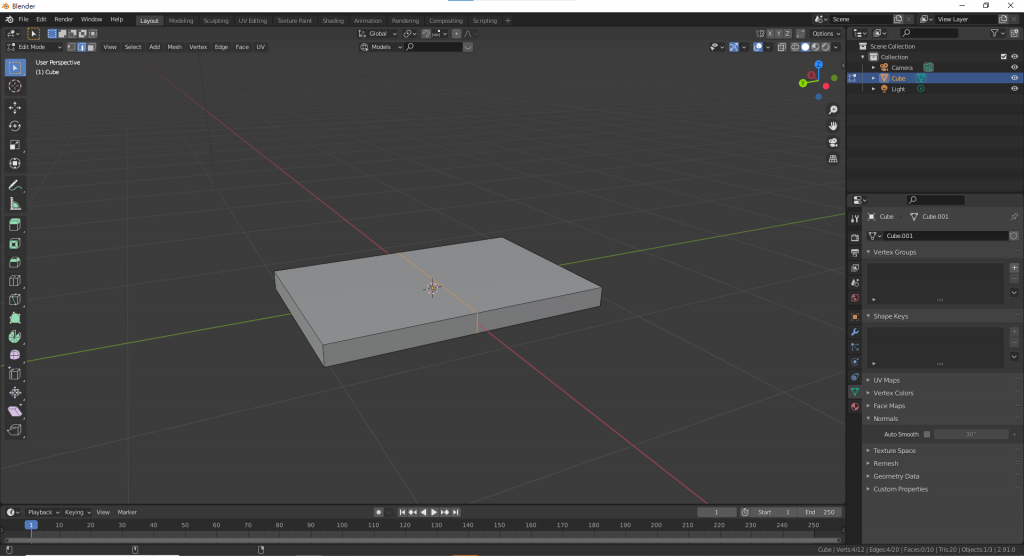Click the pan hand viewport icon
Viewport: 1024px width, 556px height.
(x=833, y=126)
